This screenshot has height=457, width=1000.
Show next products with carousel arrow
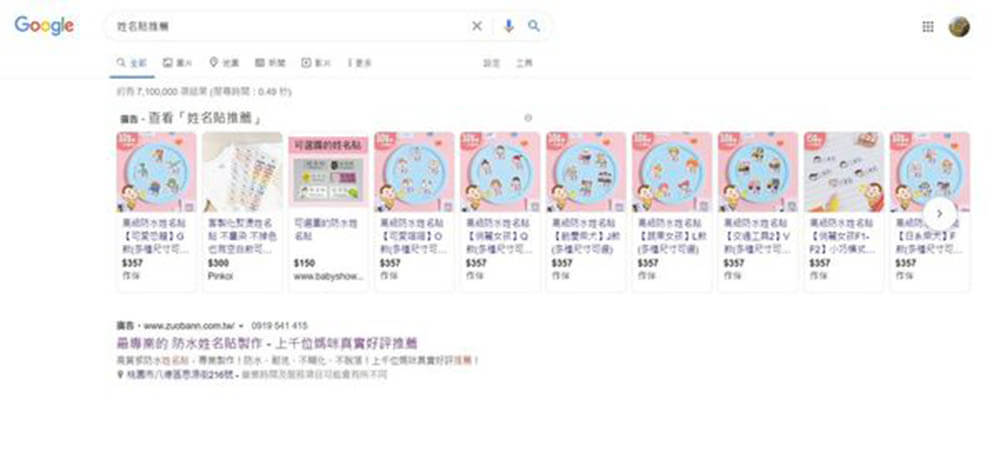point(939,214)
